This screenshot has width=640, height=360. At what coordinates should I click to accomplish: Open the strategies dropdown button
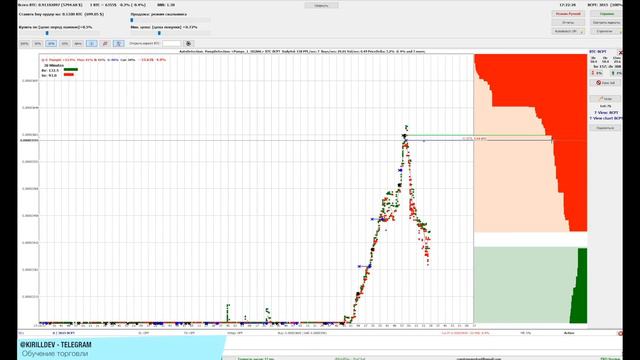607,31
